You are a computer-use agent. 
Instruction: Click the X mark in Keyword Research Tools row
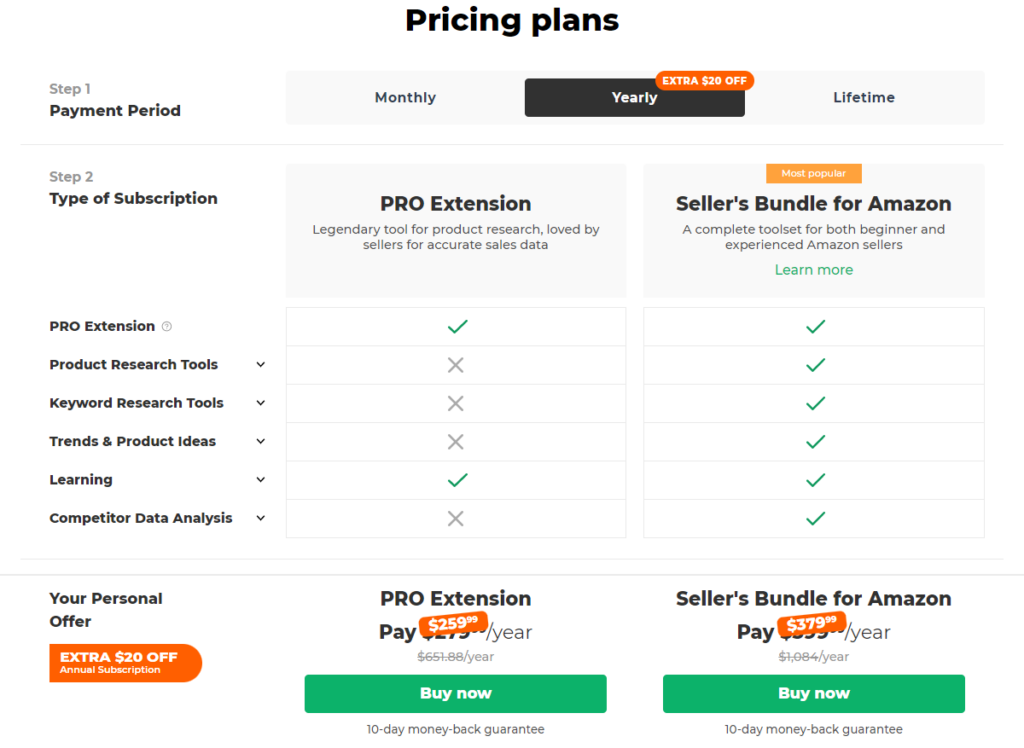click(x=456, y=404)
